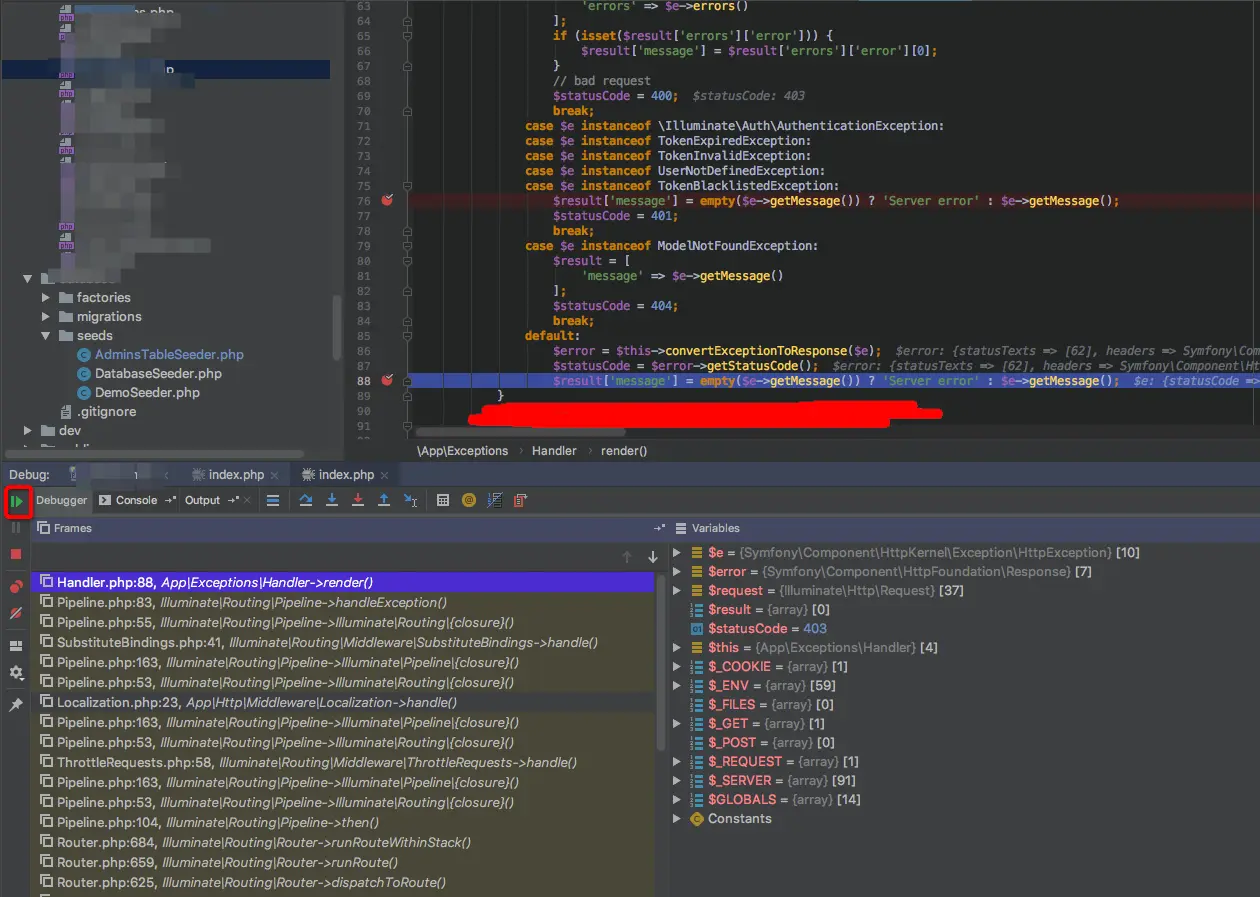Screen dimensions: 1260x897
Task: Remove breakpoint on line 76
Action: [x=388, y=200]
